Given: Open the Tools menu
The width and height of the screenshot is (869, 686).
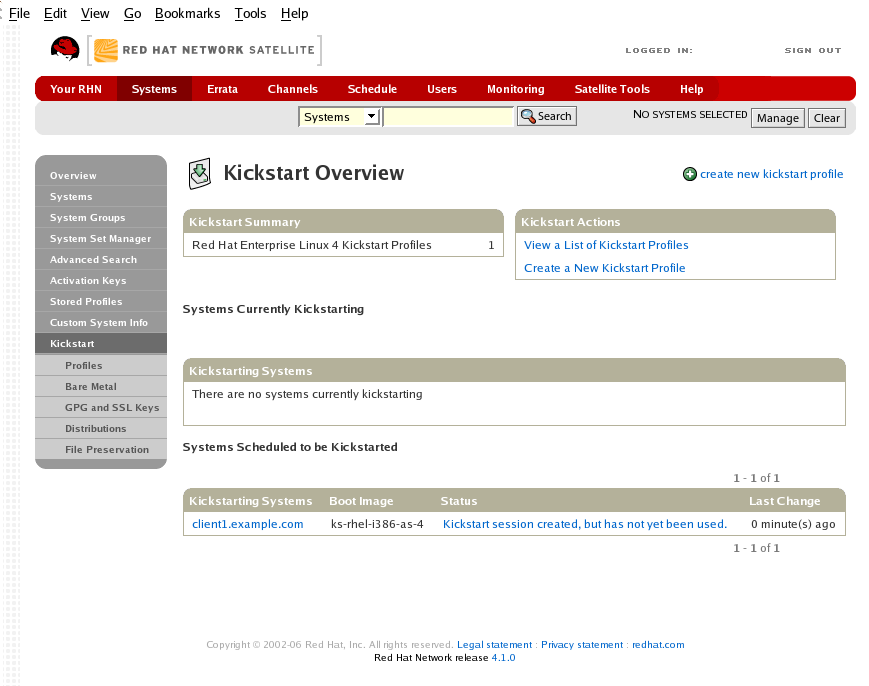Looking at the screenshot, I should tap(250, 14).
